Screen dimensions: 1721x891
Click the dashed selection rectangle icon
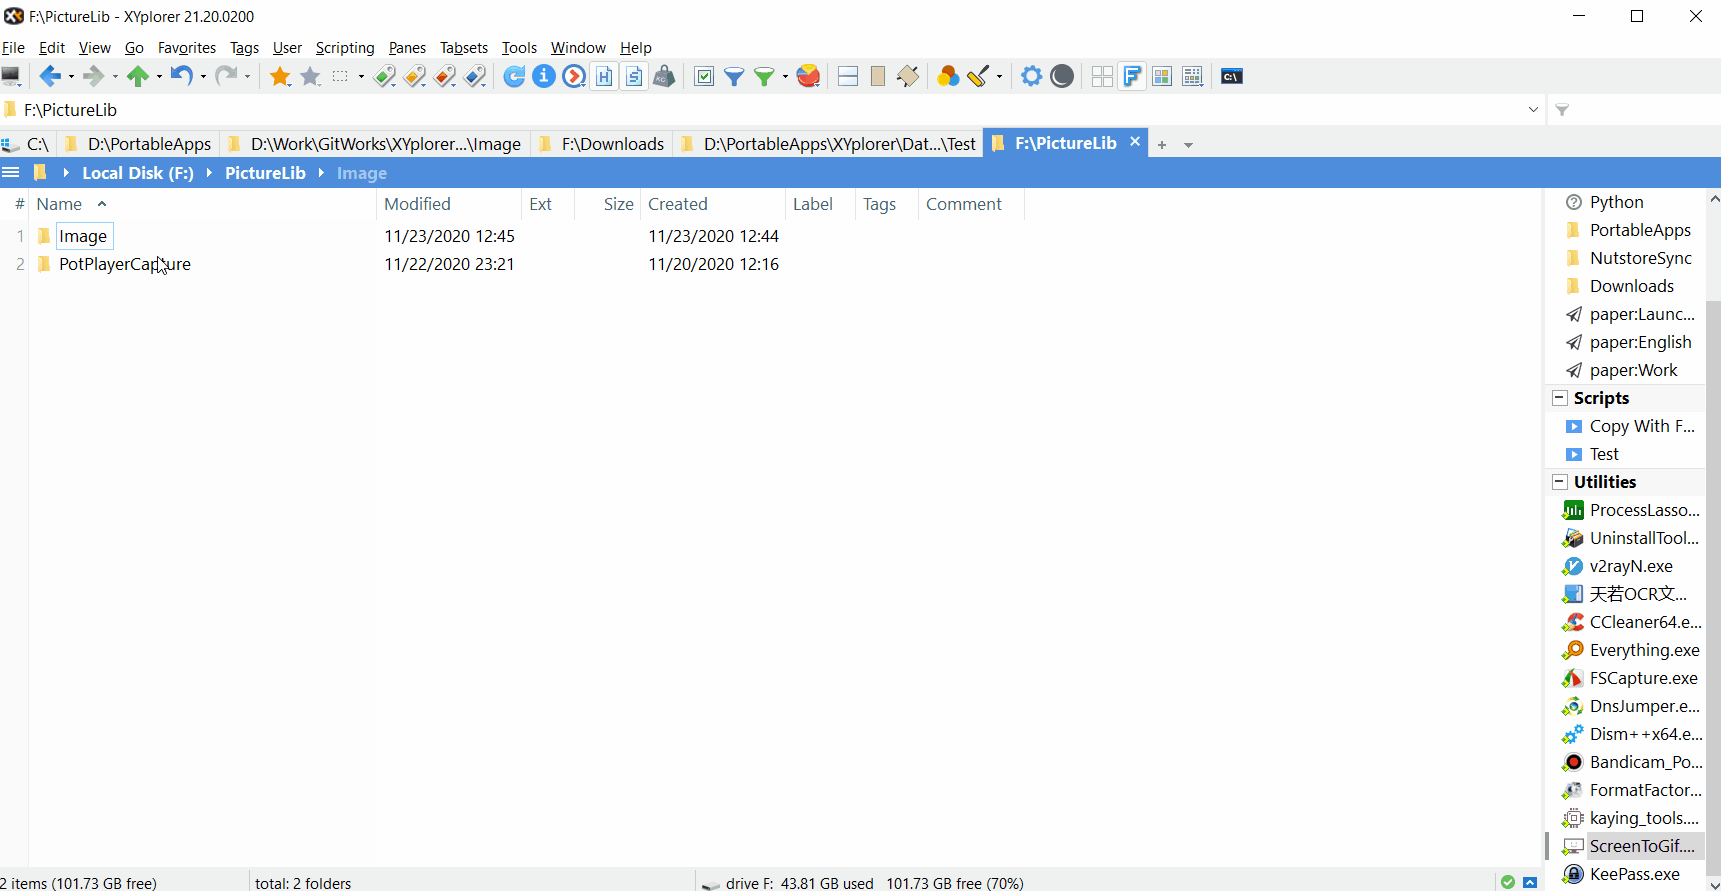[341, 76]
